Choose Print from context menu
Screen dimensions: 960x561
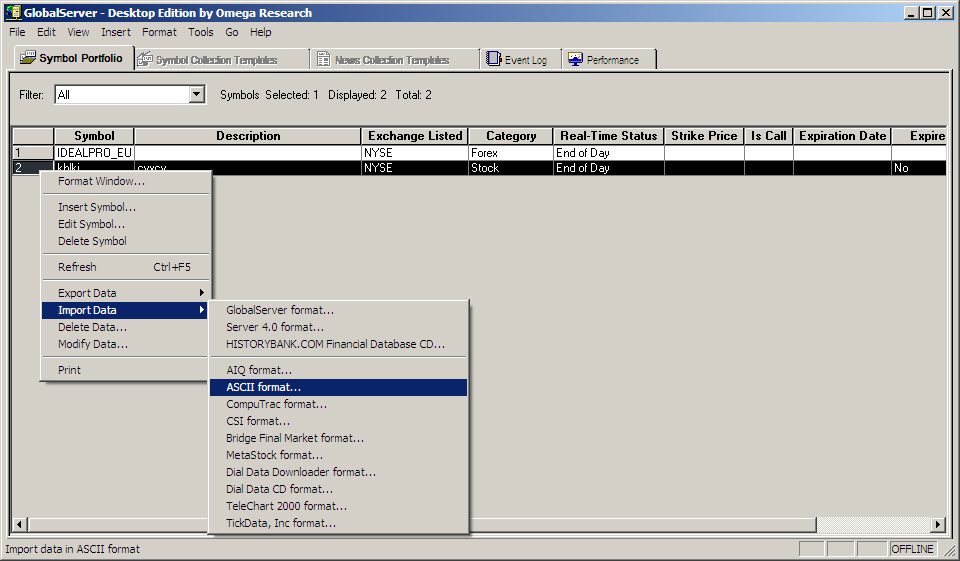[126, 370]
